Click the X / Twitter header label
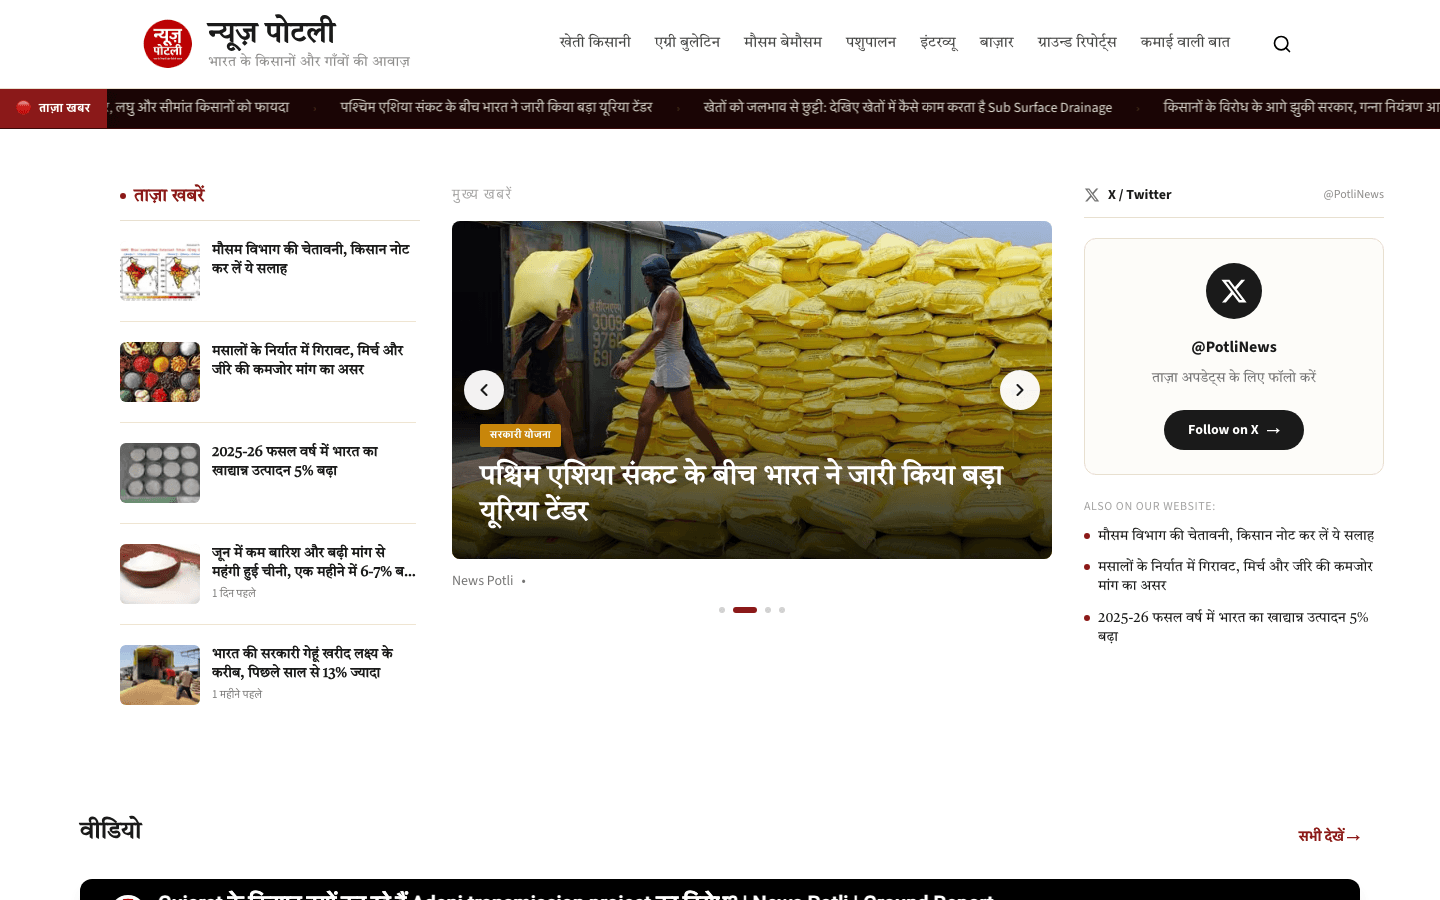This screenshot has height=900, width=1440. click(x=1139, y=195)
